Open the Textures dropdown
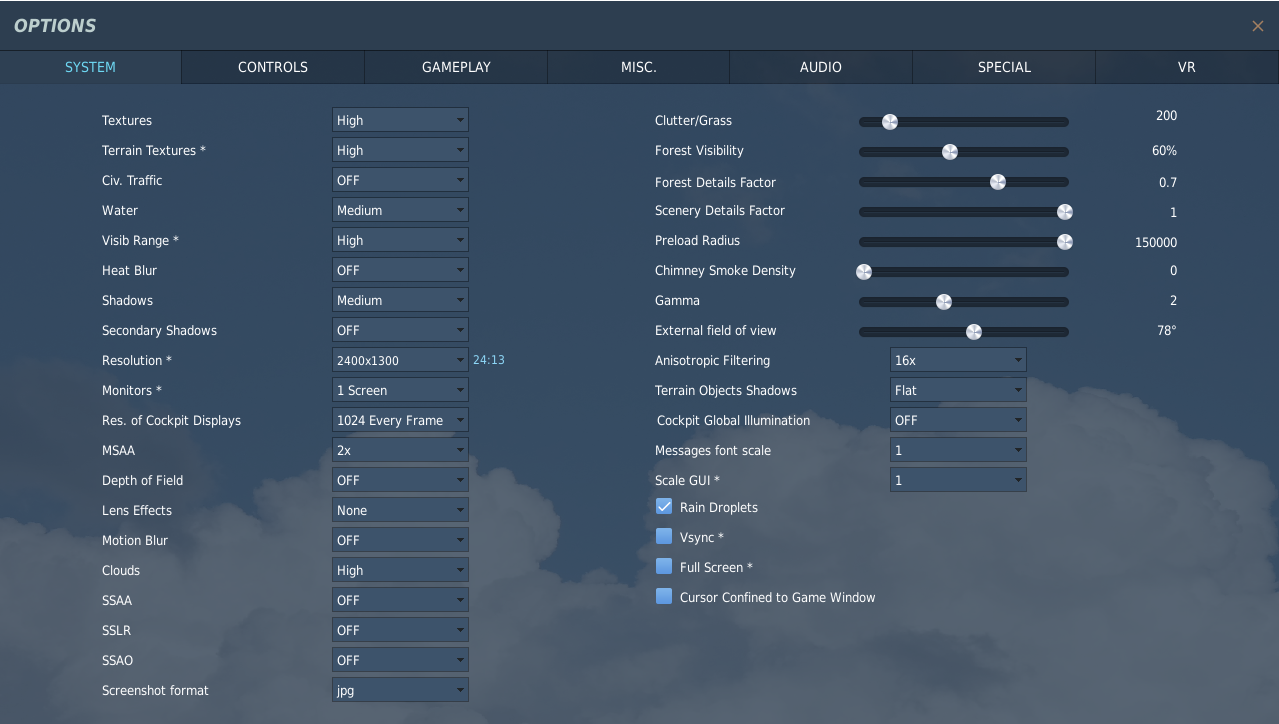 tap(400, 120)
